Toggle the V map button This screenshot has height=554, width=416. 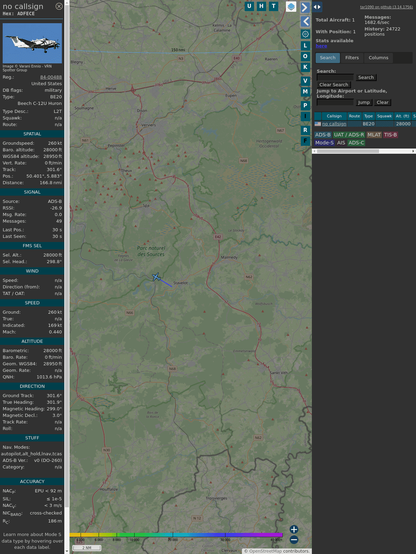pos(305,81)
